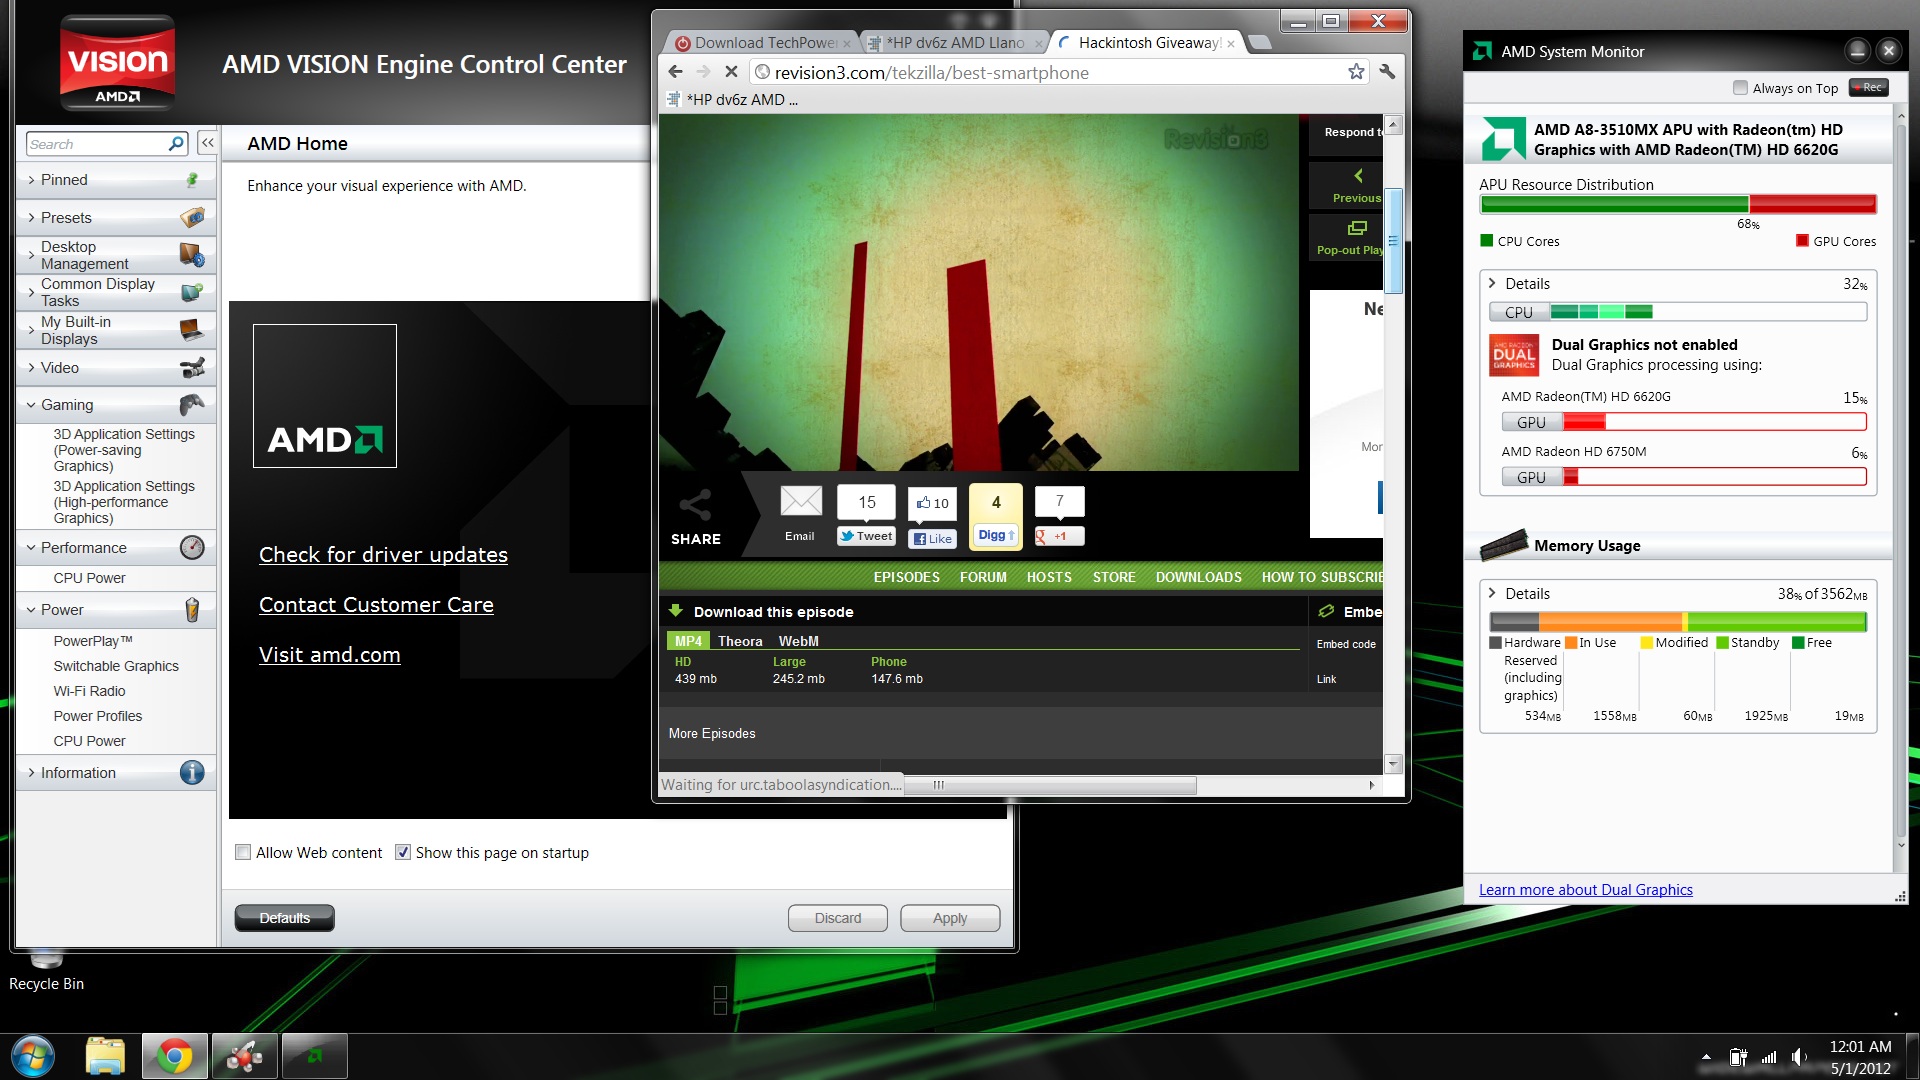Switch to the Download TechPower browser tab
The width and height of the screenshot is (1920, 1080).
pos(762,43)
